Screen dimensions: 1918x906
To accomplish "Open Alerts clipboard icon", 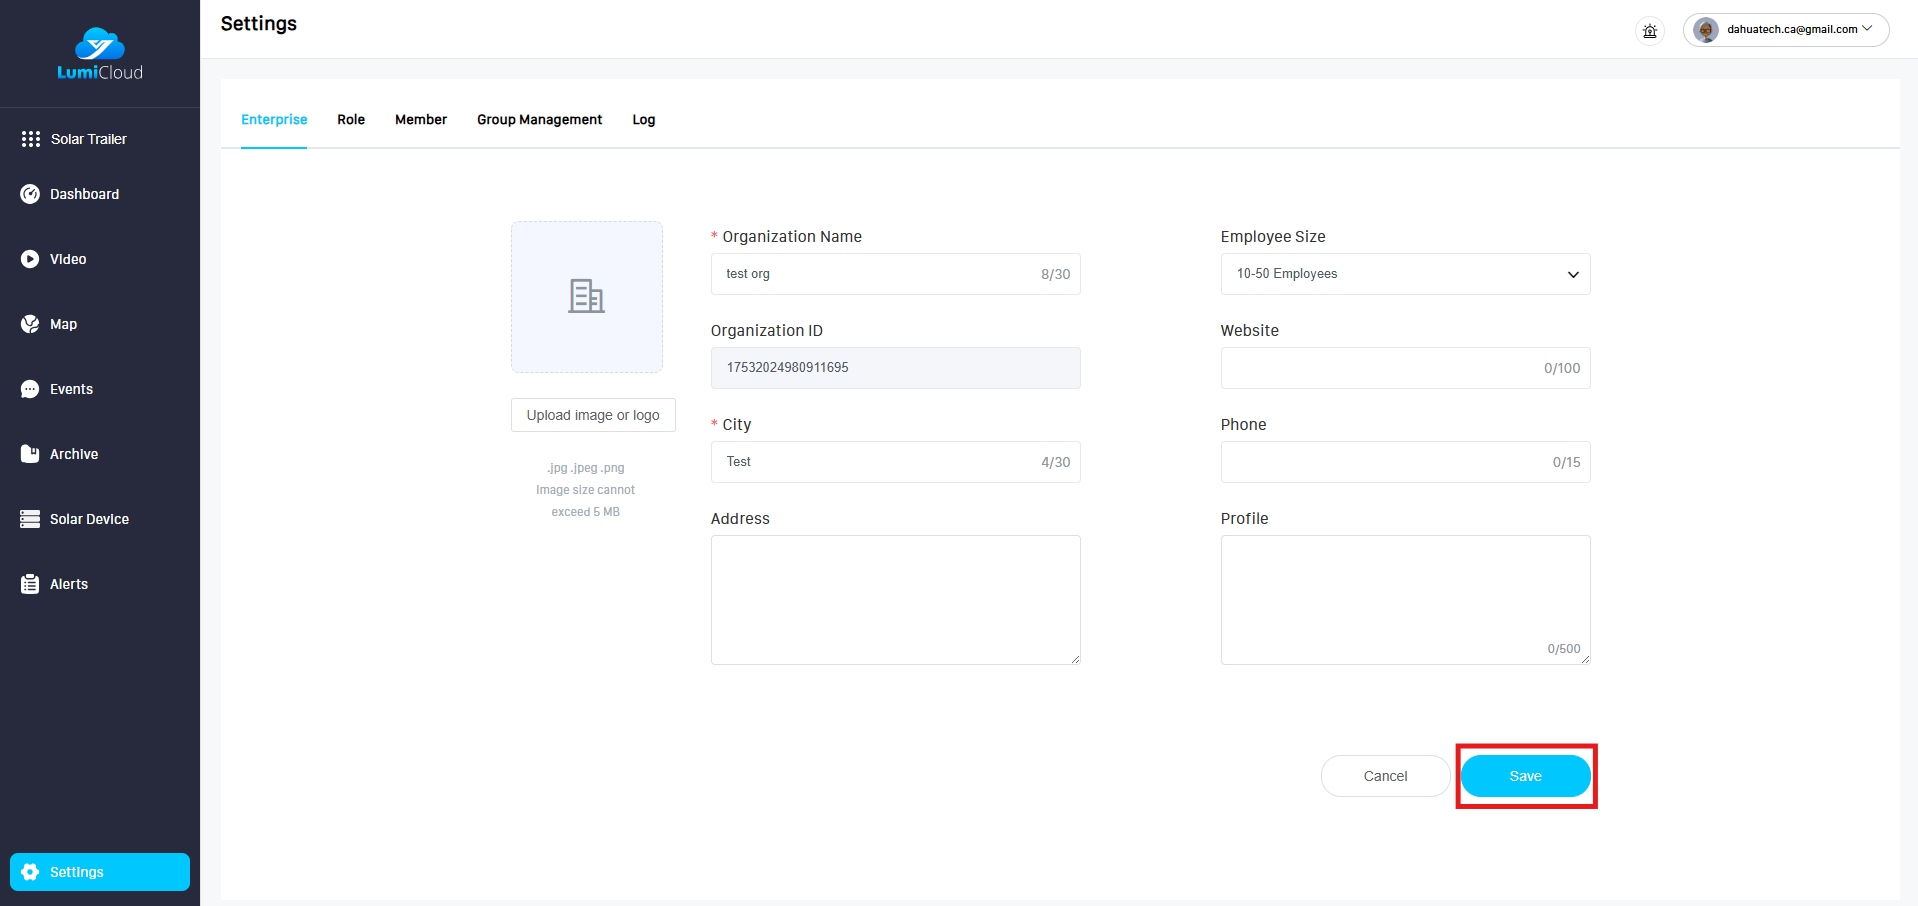I will click(x=30, y=584).
